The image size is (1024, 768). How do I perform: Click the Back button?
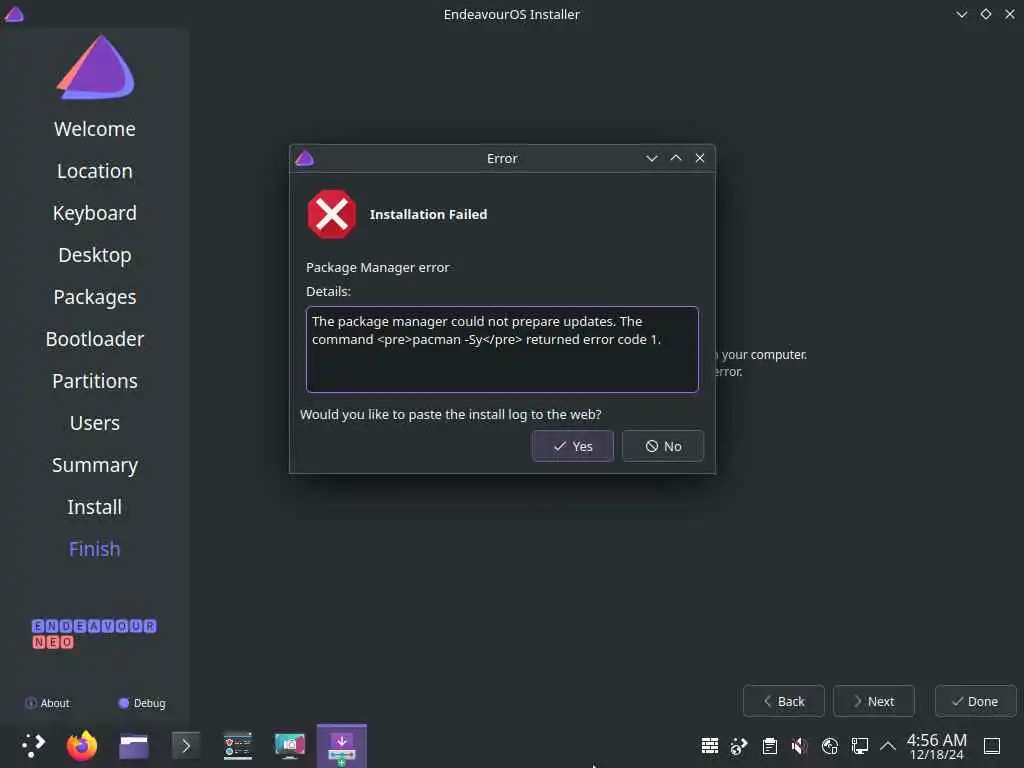pyautogui.click(x=784, y=701)
